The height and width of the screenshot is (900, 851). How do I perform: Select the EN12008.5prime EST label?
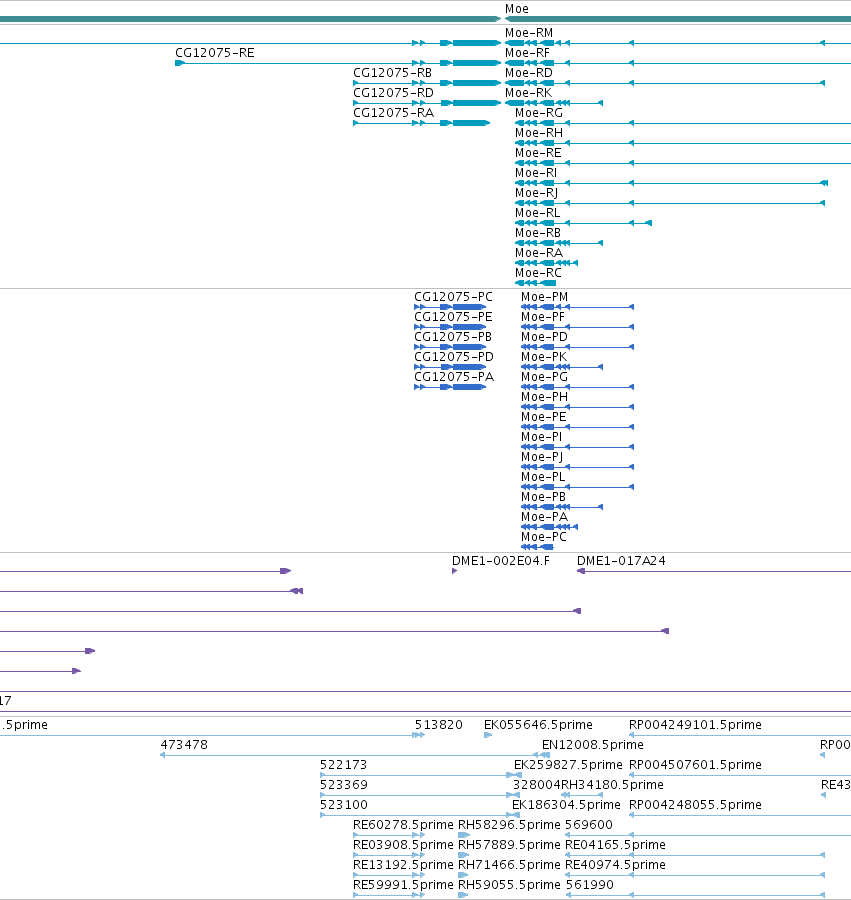click(x=593, y=746)
